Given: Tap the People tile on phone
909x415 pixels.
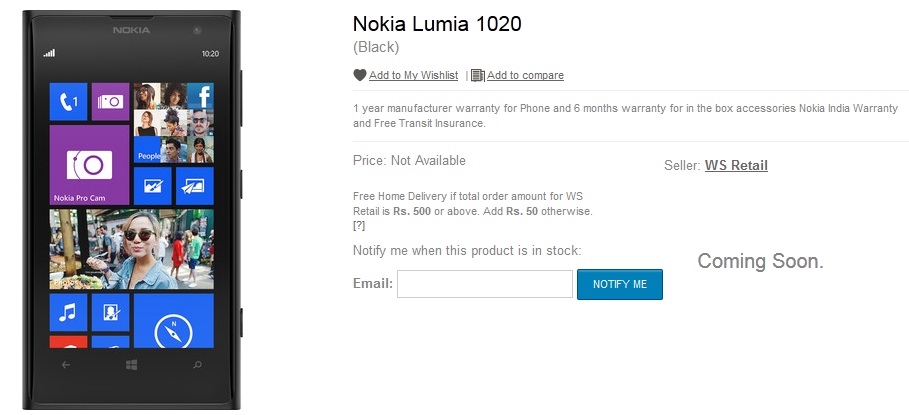Looking at the screenshot, I should 160,136.
